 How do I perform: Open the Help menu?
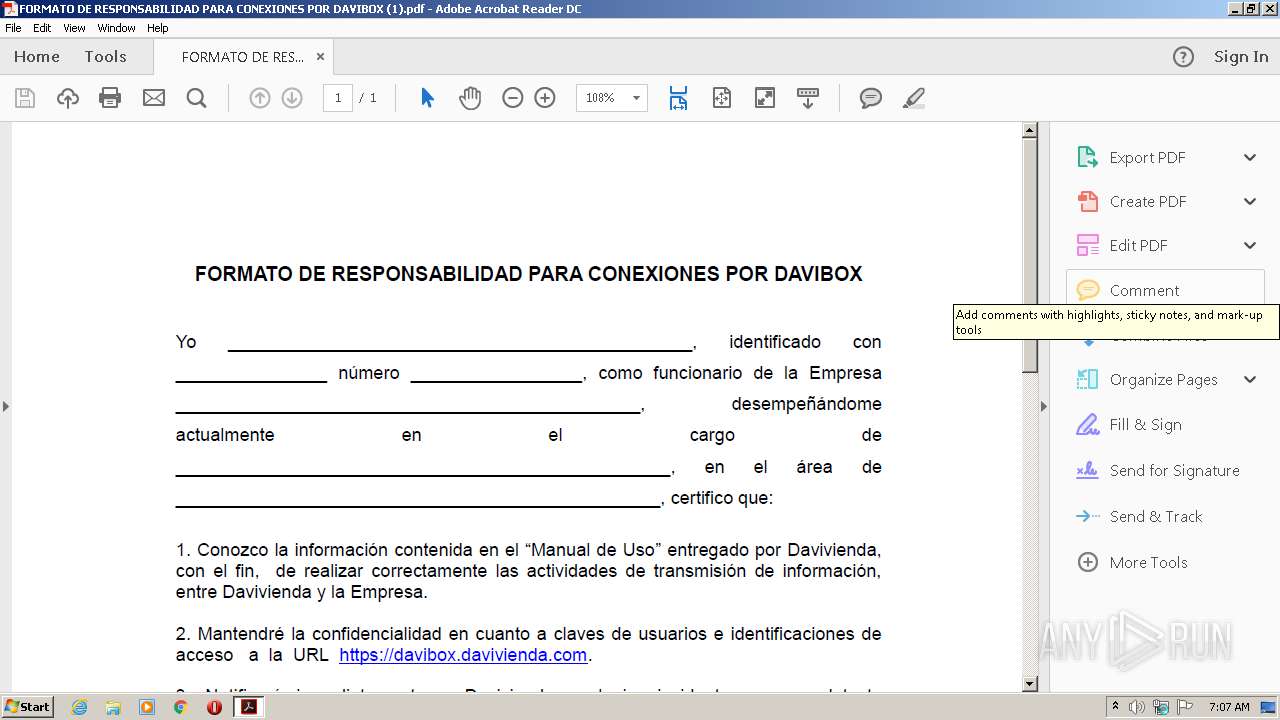click(158, 28)
